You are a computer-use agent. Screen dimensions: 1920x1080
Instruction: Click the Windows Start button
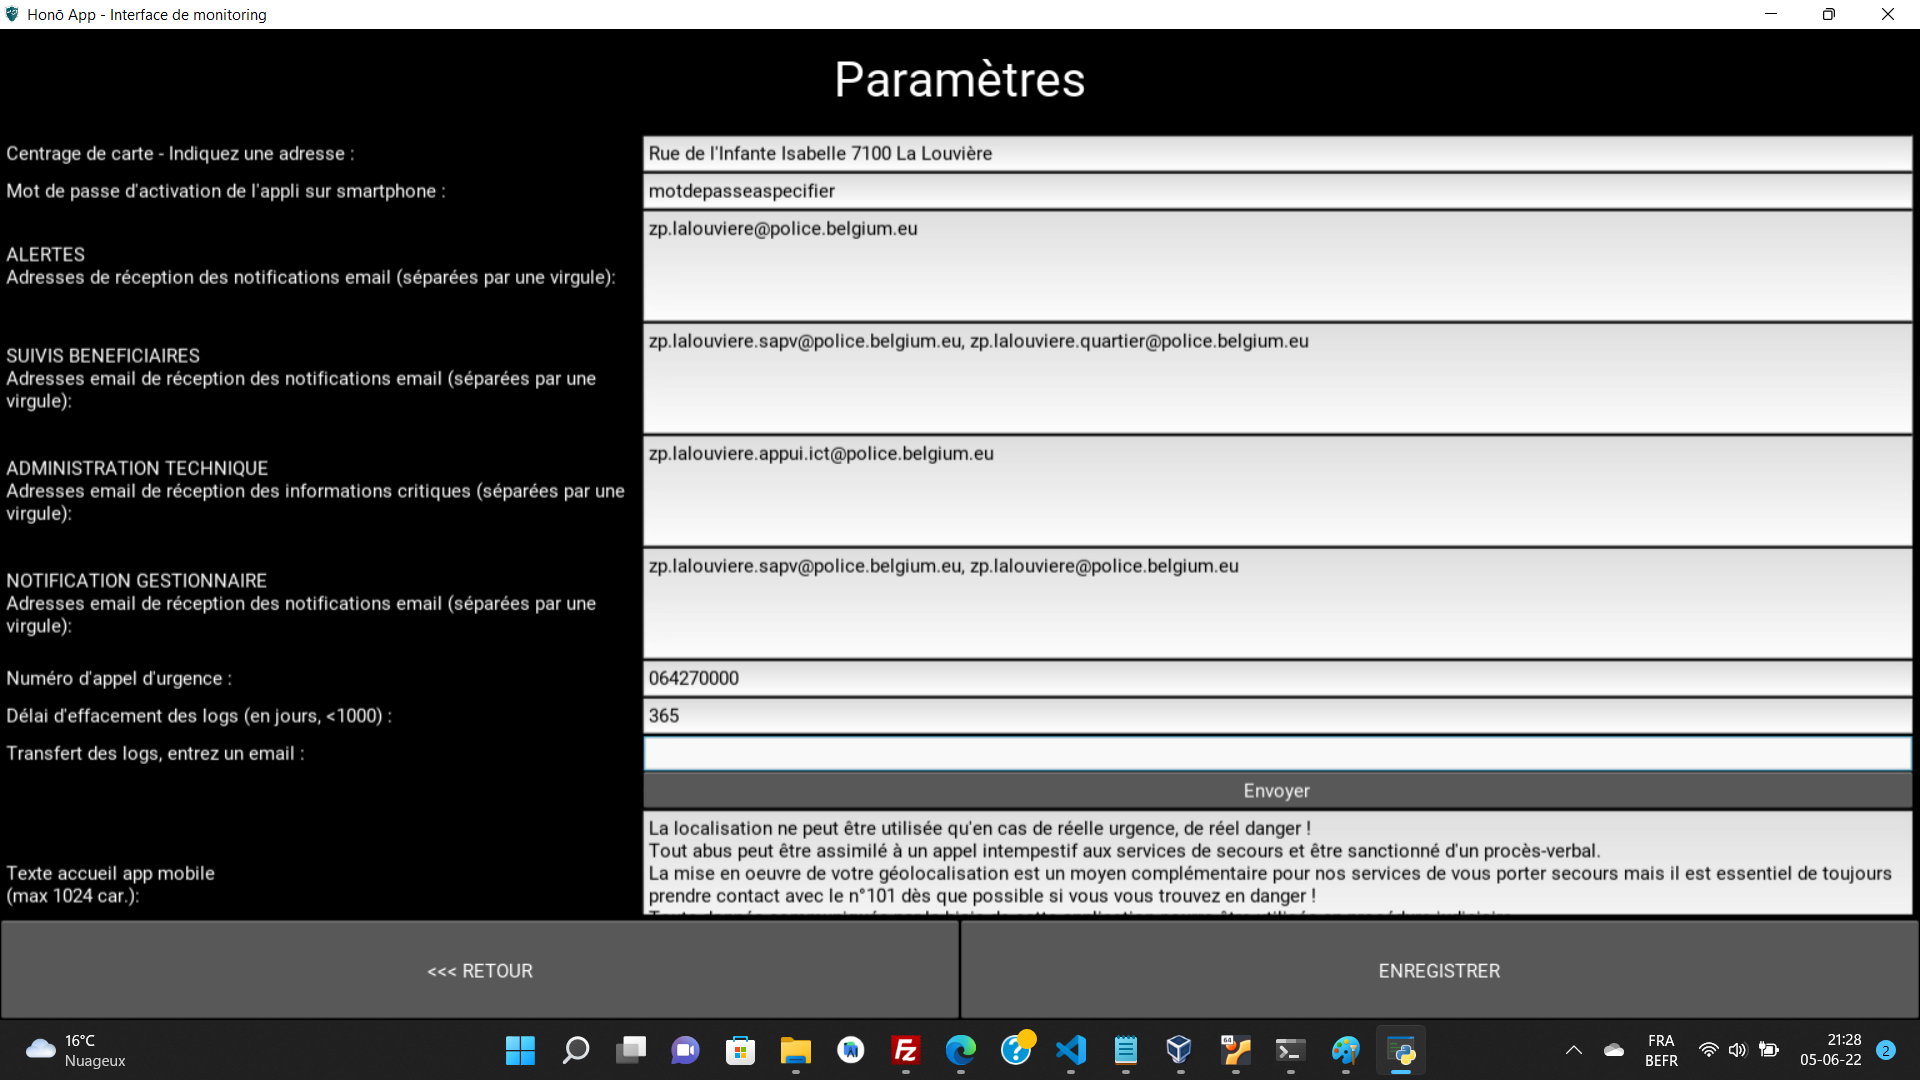point(520,1050)
